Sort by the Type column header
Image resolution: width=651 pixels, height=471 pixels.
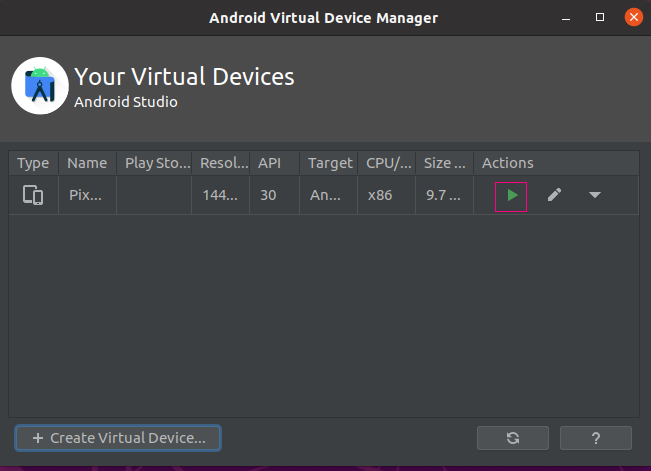pos(33,163)
